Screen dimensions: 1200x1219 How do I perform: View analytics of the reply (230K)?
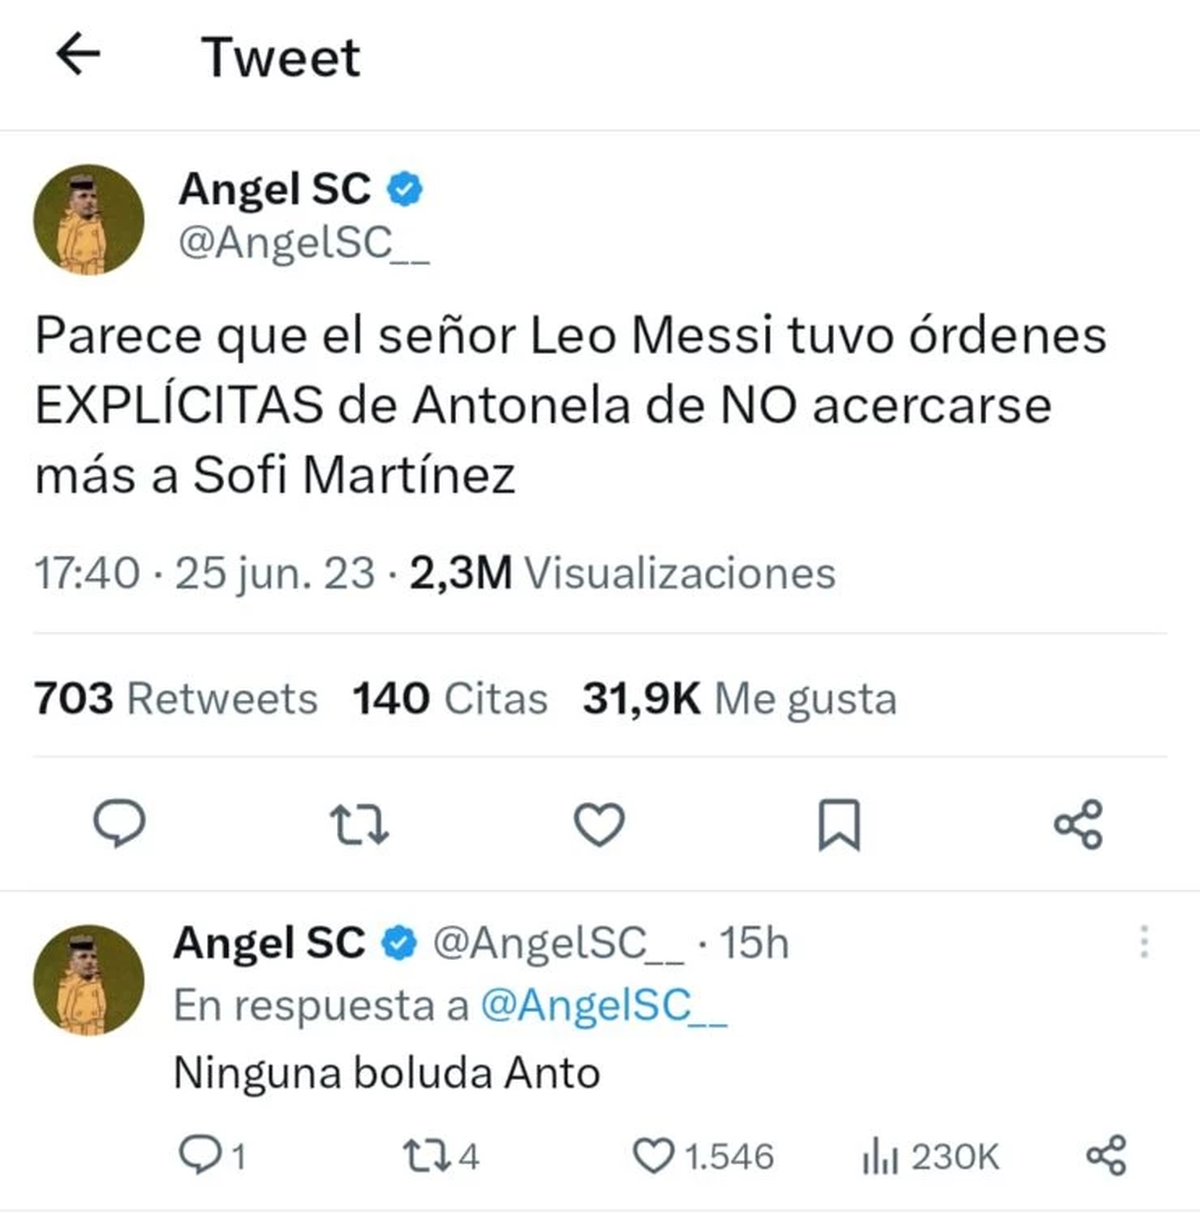coord(929,1157)
